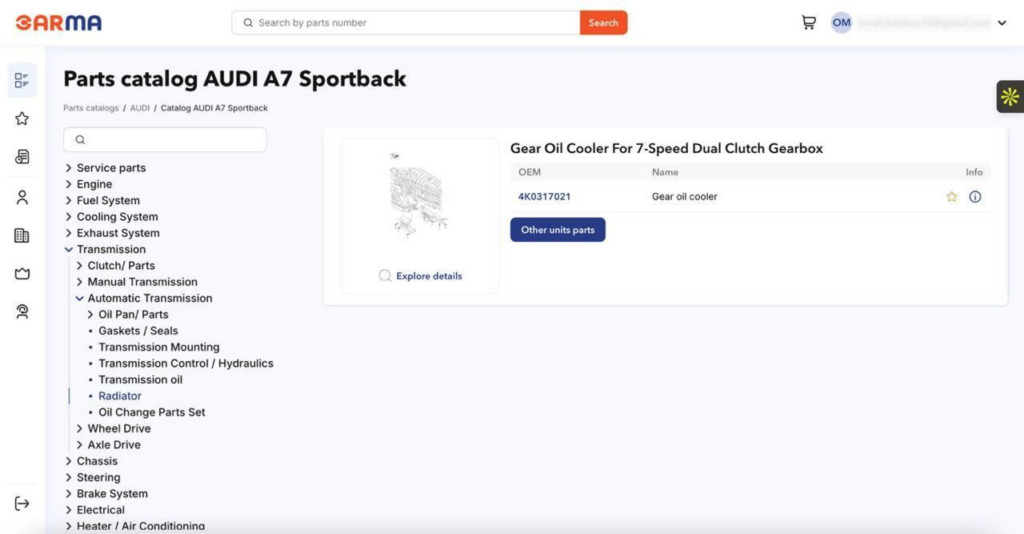Click the yellow asterisk widget at the right edge
This screenshot has width=1024, height=534.
click(x=1009, y=97)
